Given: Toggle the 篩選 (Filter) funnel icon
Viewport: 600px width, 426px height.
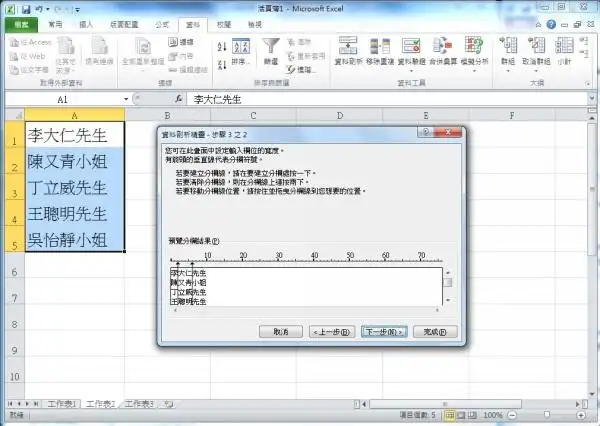Looking at the screenshot, I should (x=271, y=52).
